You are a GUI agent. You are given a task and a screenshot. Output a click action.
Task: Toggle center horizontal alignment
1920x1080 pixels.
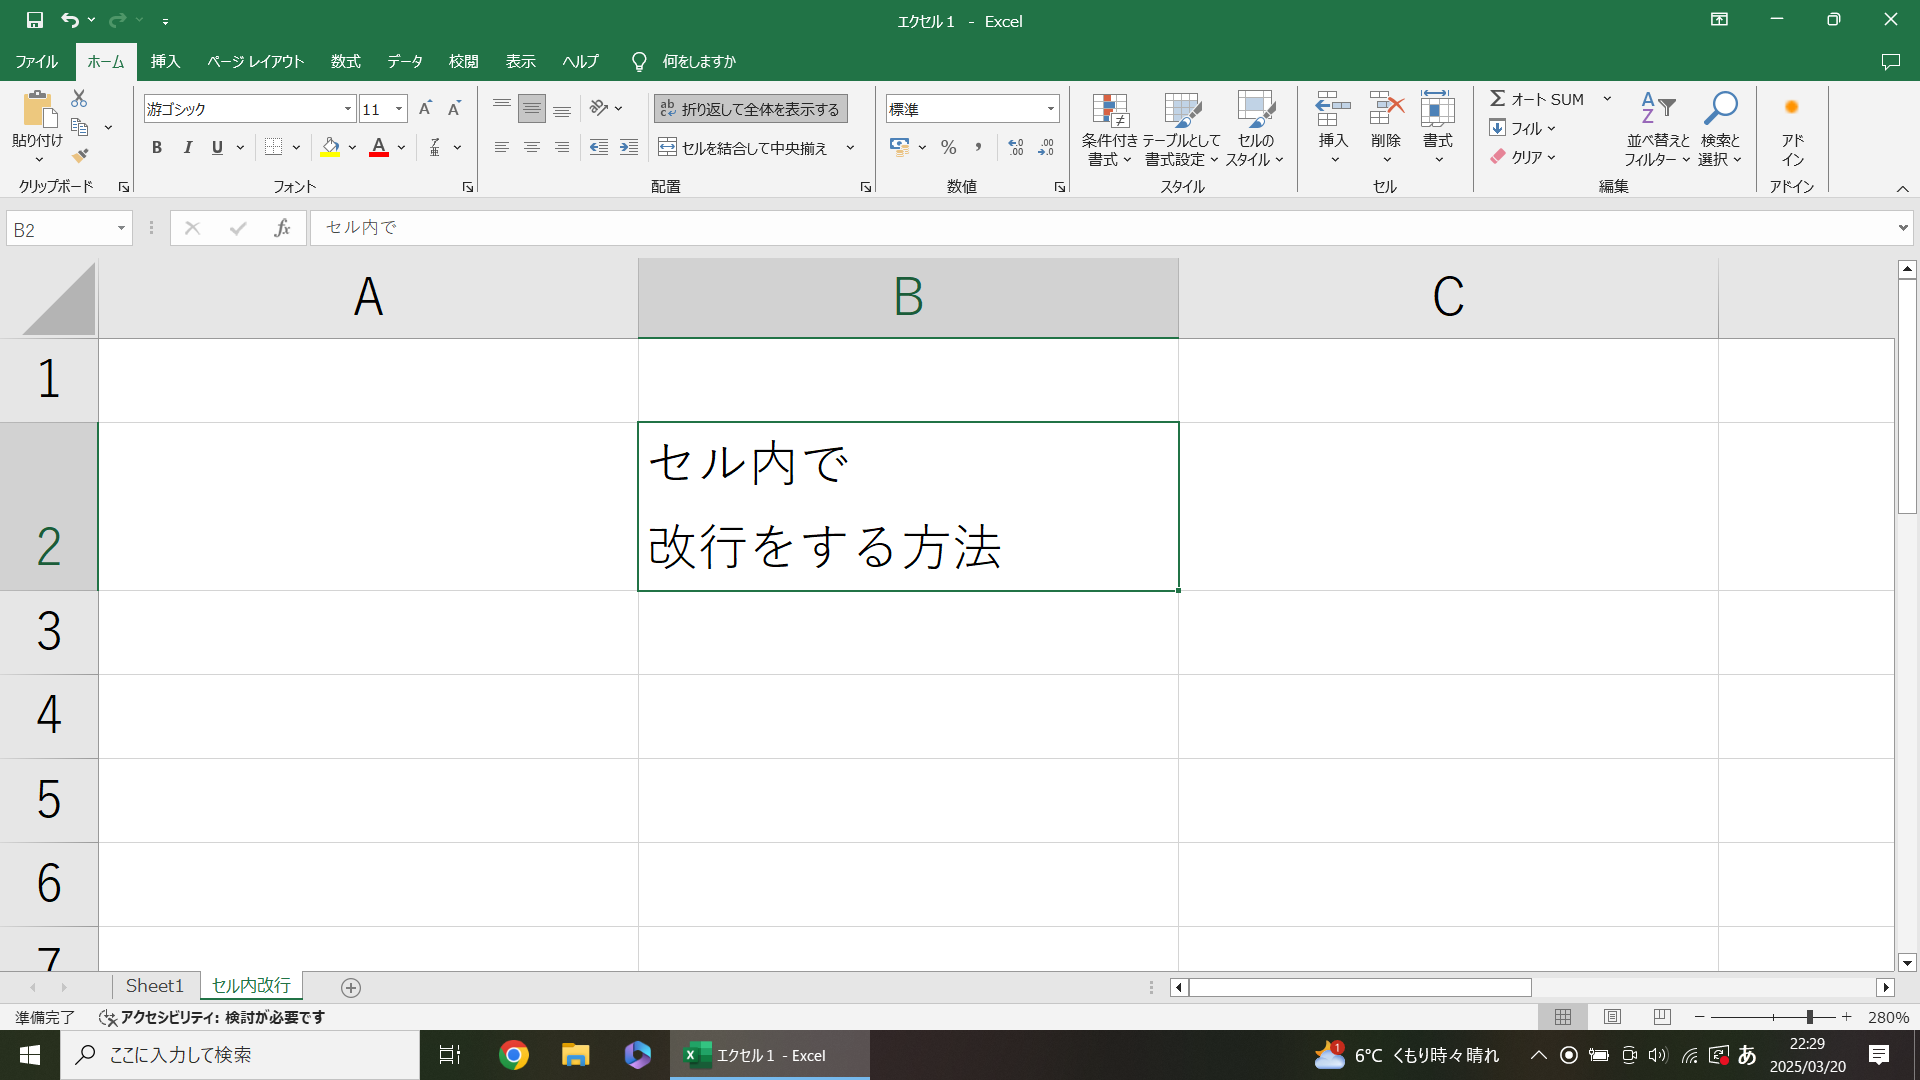coord(532,147)
